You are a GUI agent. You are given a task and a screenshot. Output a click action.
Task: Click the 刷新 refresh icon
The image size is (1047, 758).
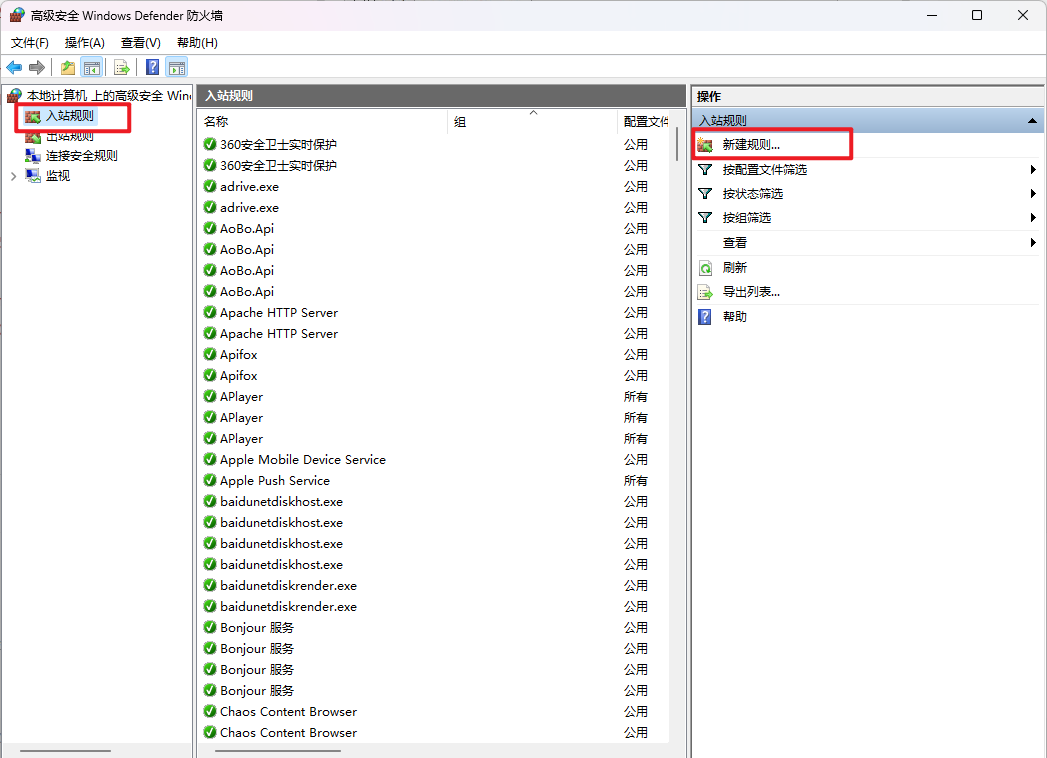tap(705, 268)
